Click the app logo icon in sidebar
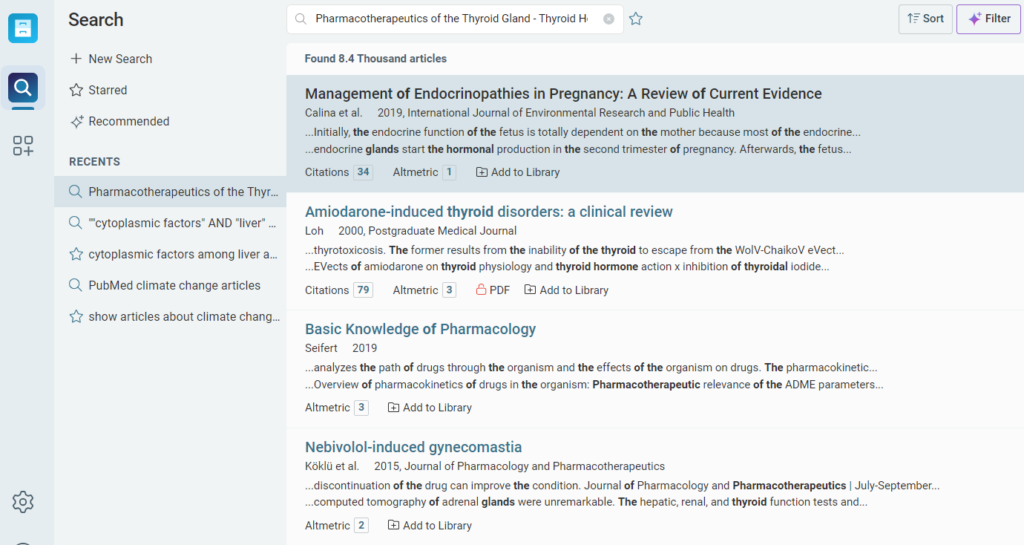The width and height of the screenshot is (1024, 545). click(23, 28)
